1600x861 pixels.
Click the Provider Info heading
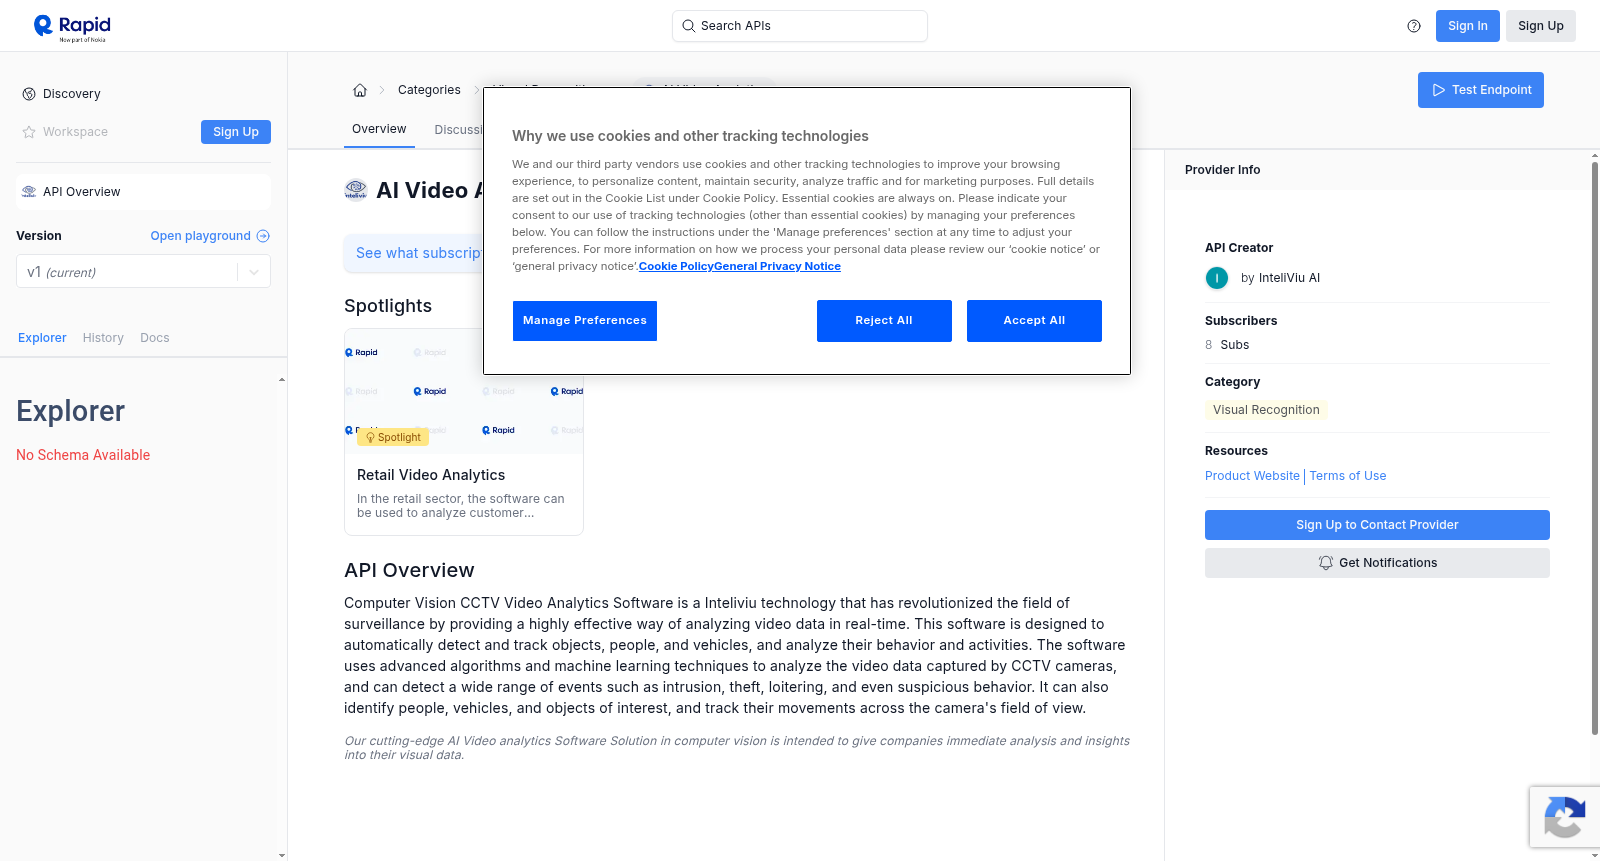pyautogui.click(x=1222, y=170)
